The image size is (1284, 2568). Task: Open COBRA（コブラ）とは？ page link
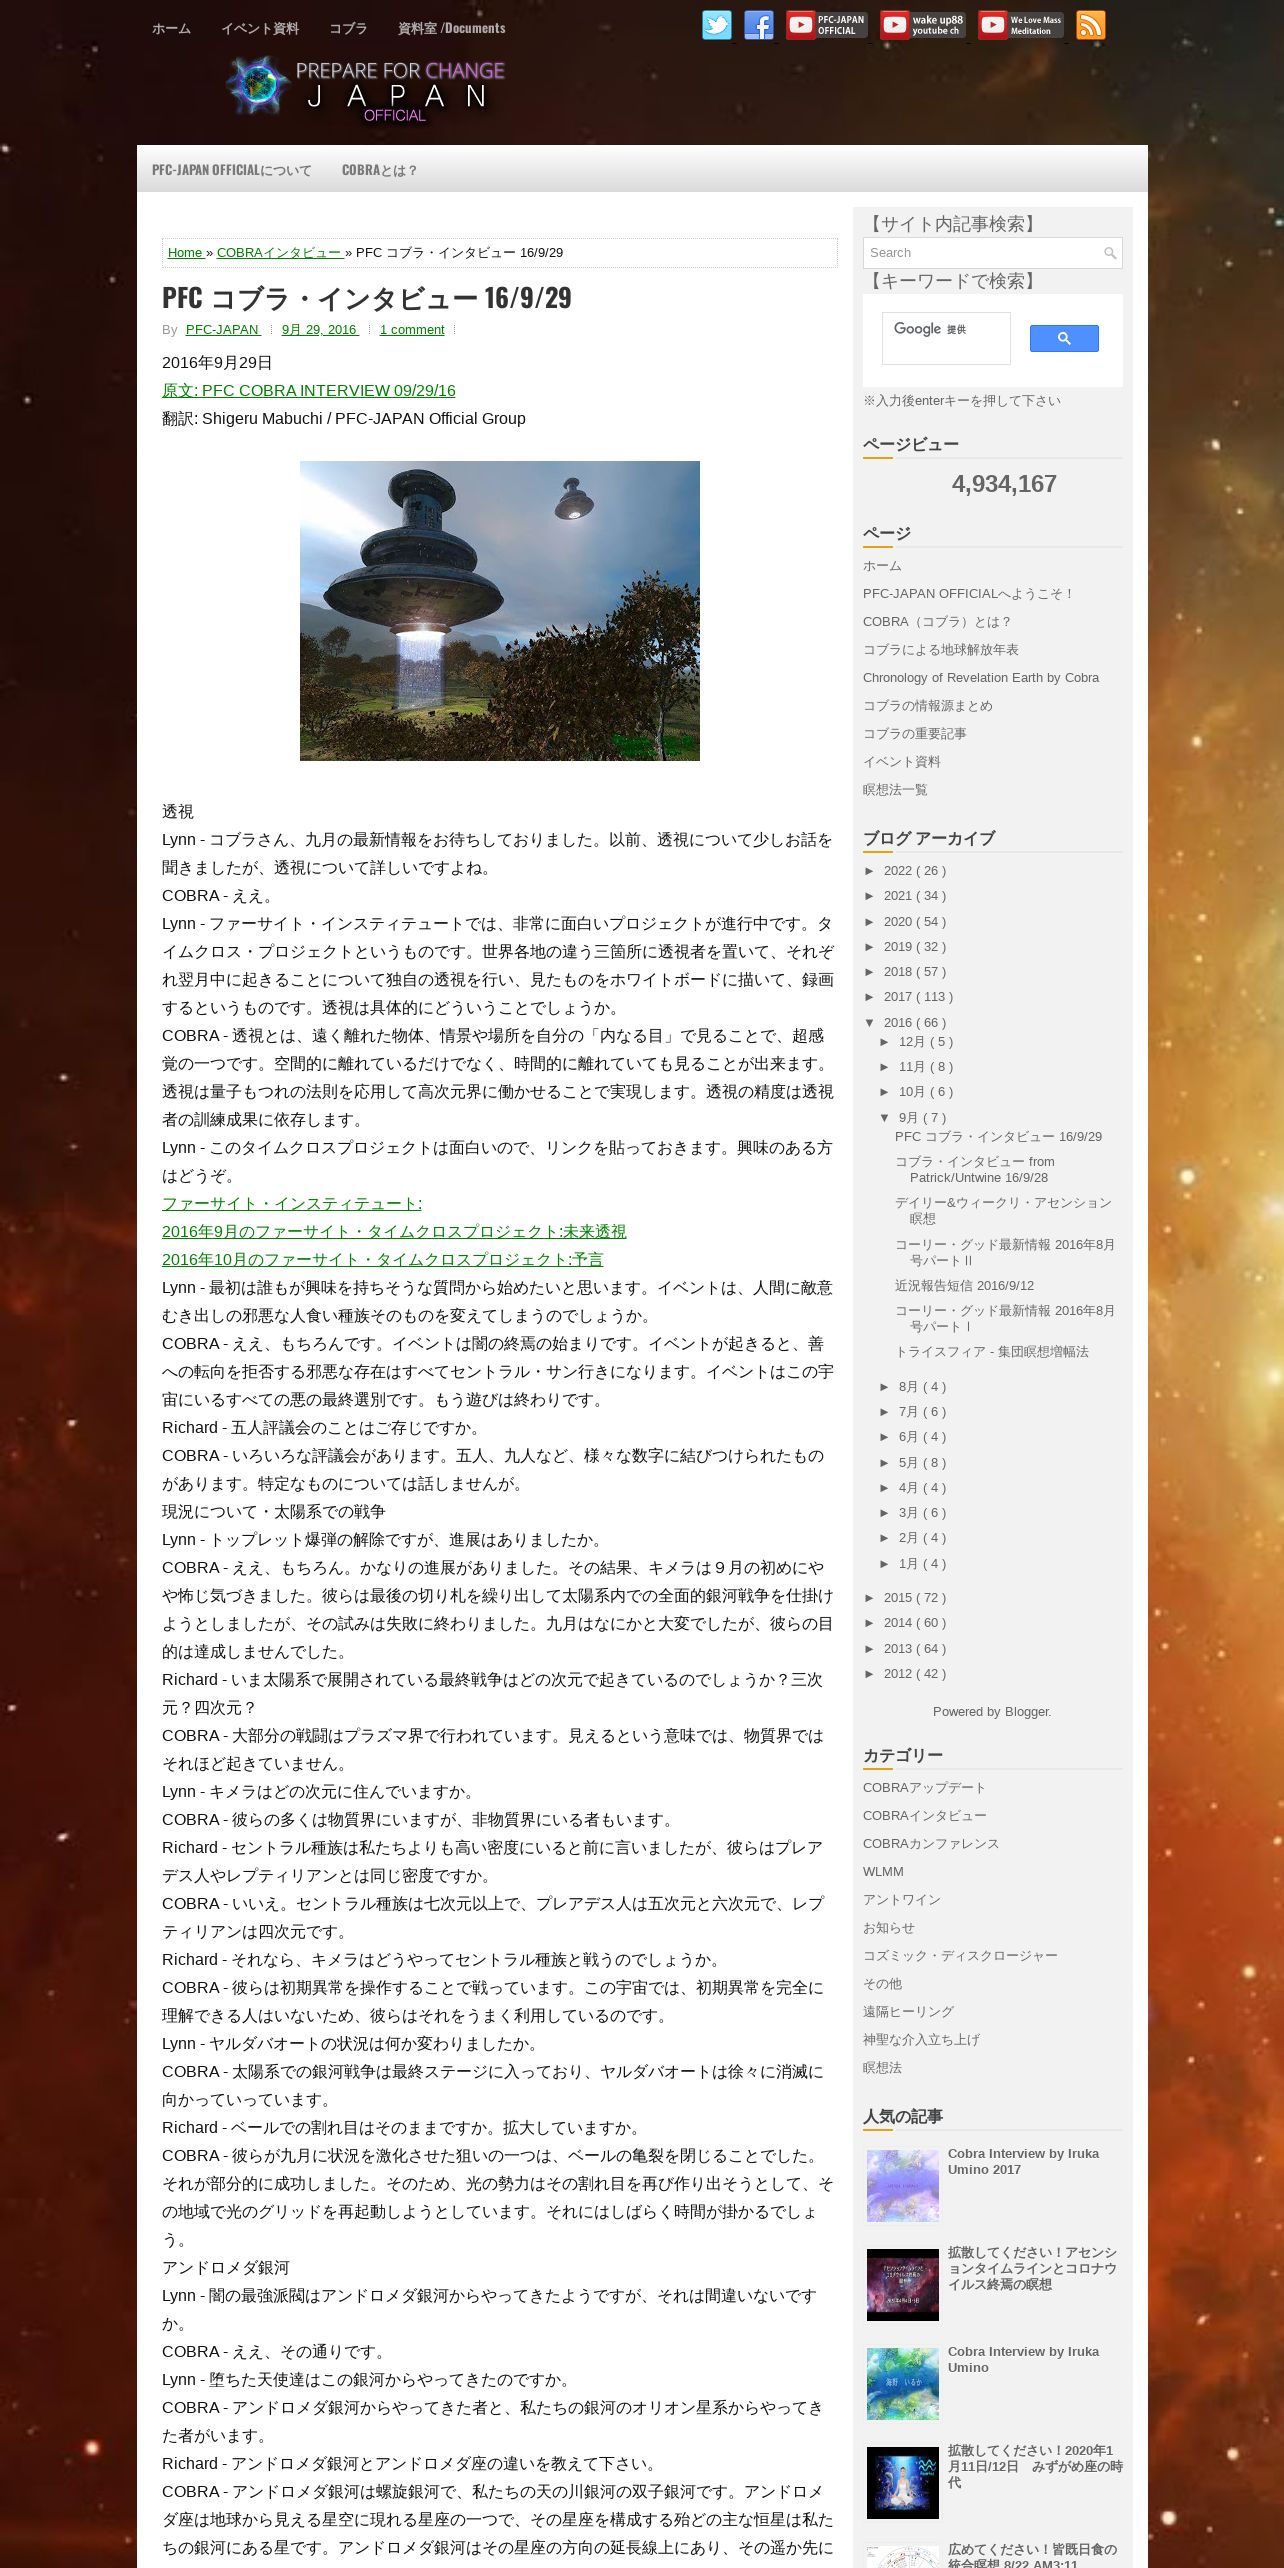click(938, 622)
